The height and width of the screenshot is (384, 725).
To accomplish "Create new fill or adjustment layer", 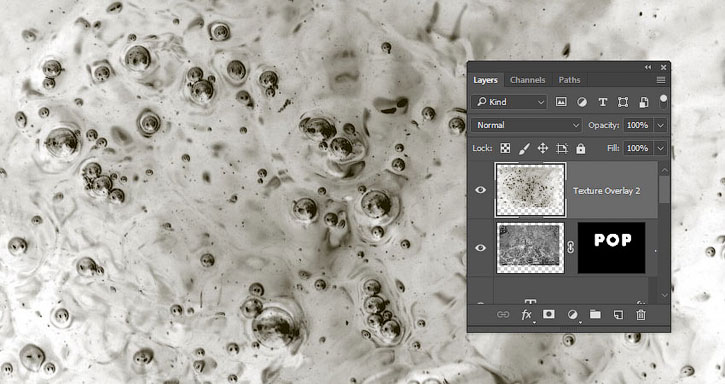I will coord(572,315).
